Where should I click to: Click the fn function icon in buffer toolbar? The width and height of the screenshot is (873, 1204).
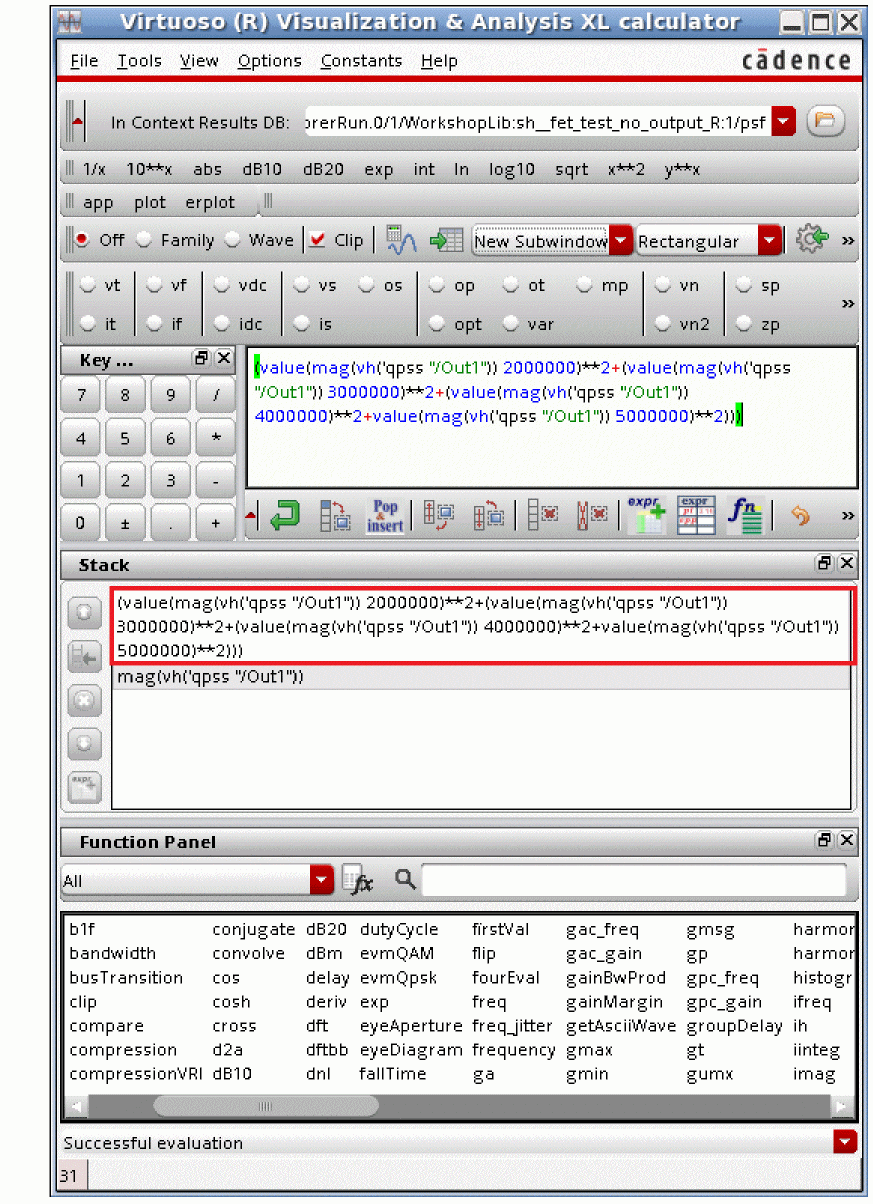[x=745, y=516]
